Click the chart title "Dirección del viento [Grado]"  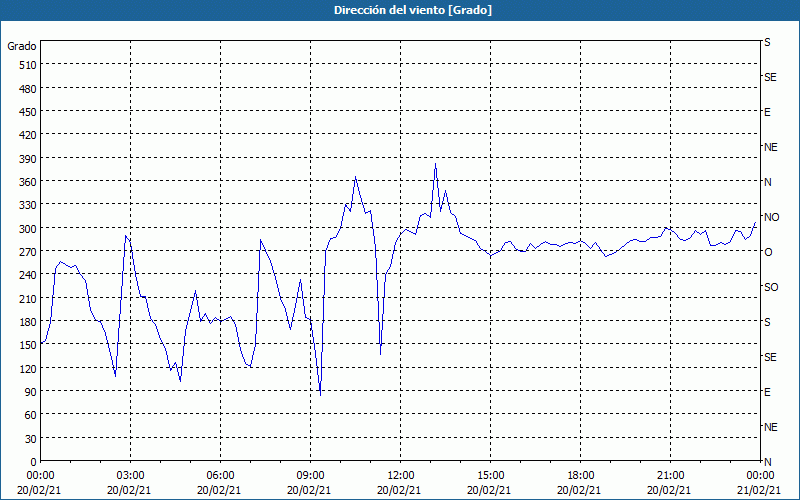click(413, 10)
